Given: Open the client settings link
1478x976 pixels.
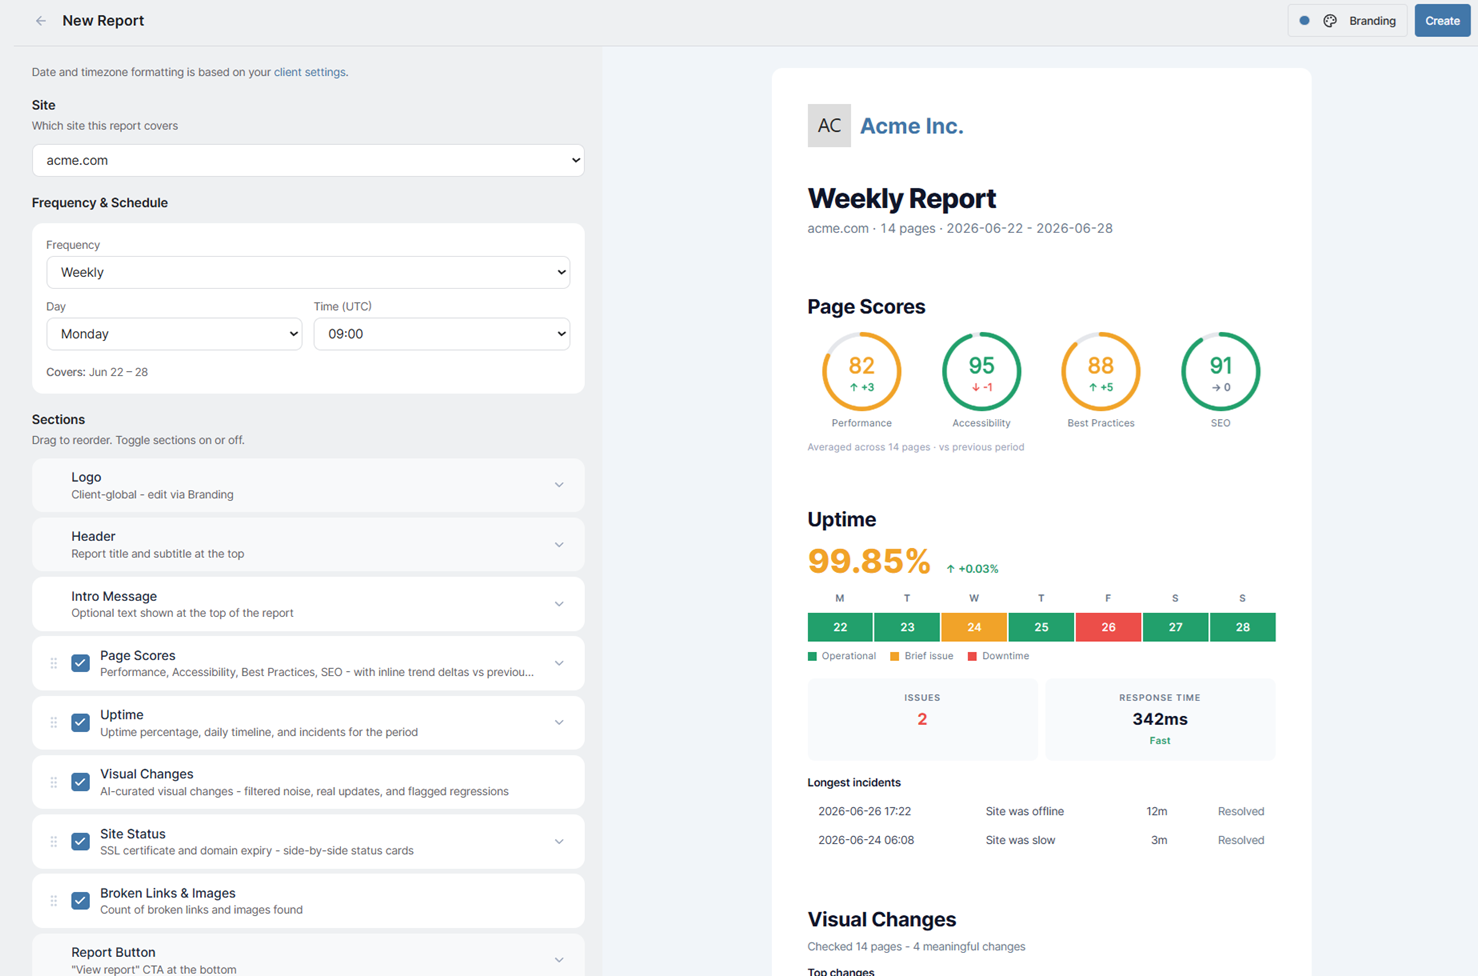Looking at the screenshot, I should point(309,72).
